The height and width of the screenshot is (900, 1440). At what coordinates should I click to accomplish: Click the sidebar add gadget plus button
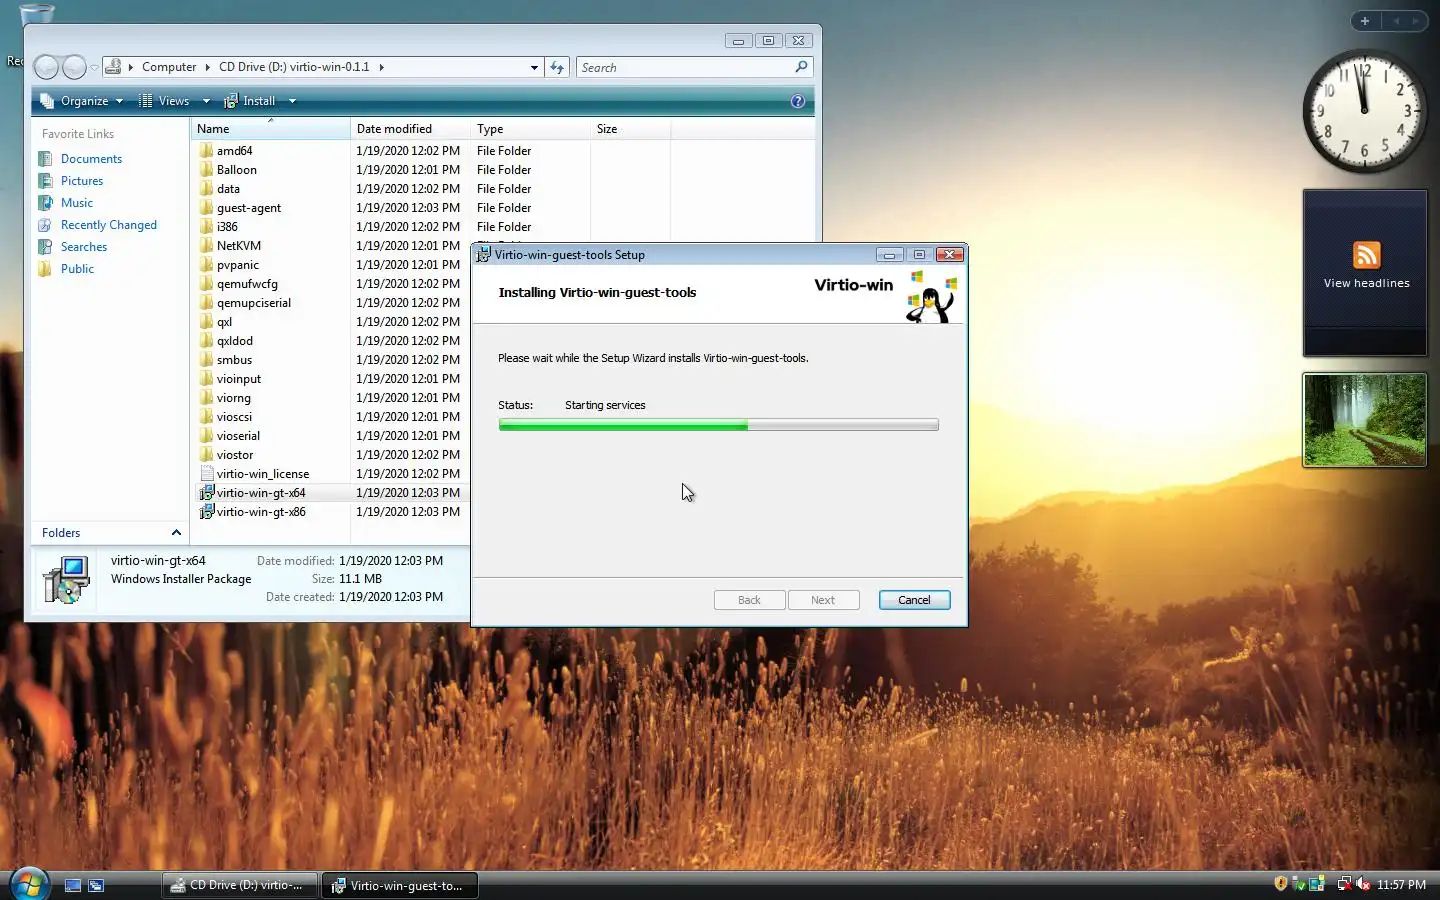click(x=1365, y=21)
